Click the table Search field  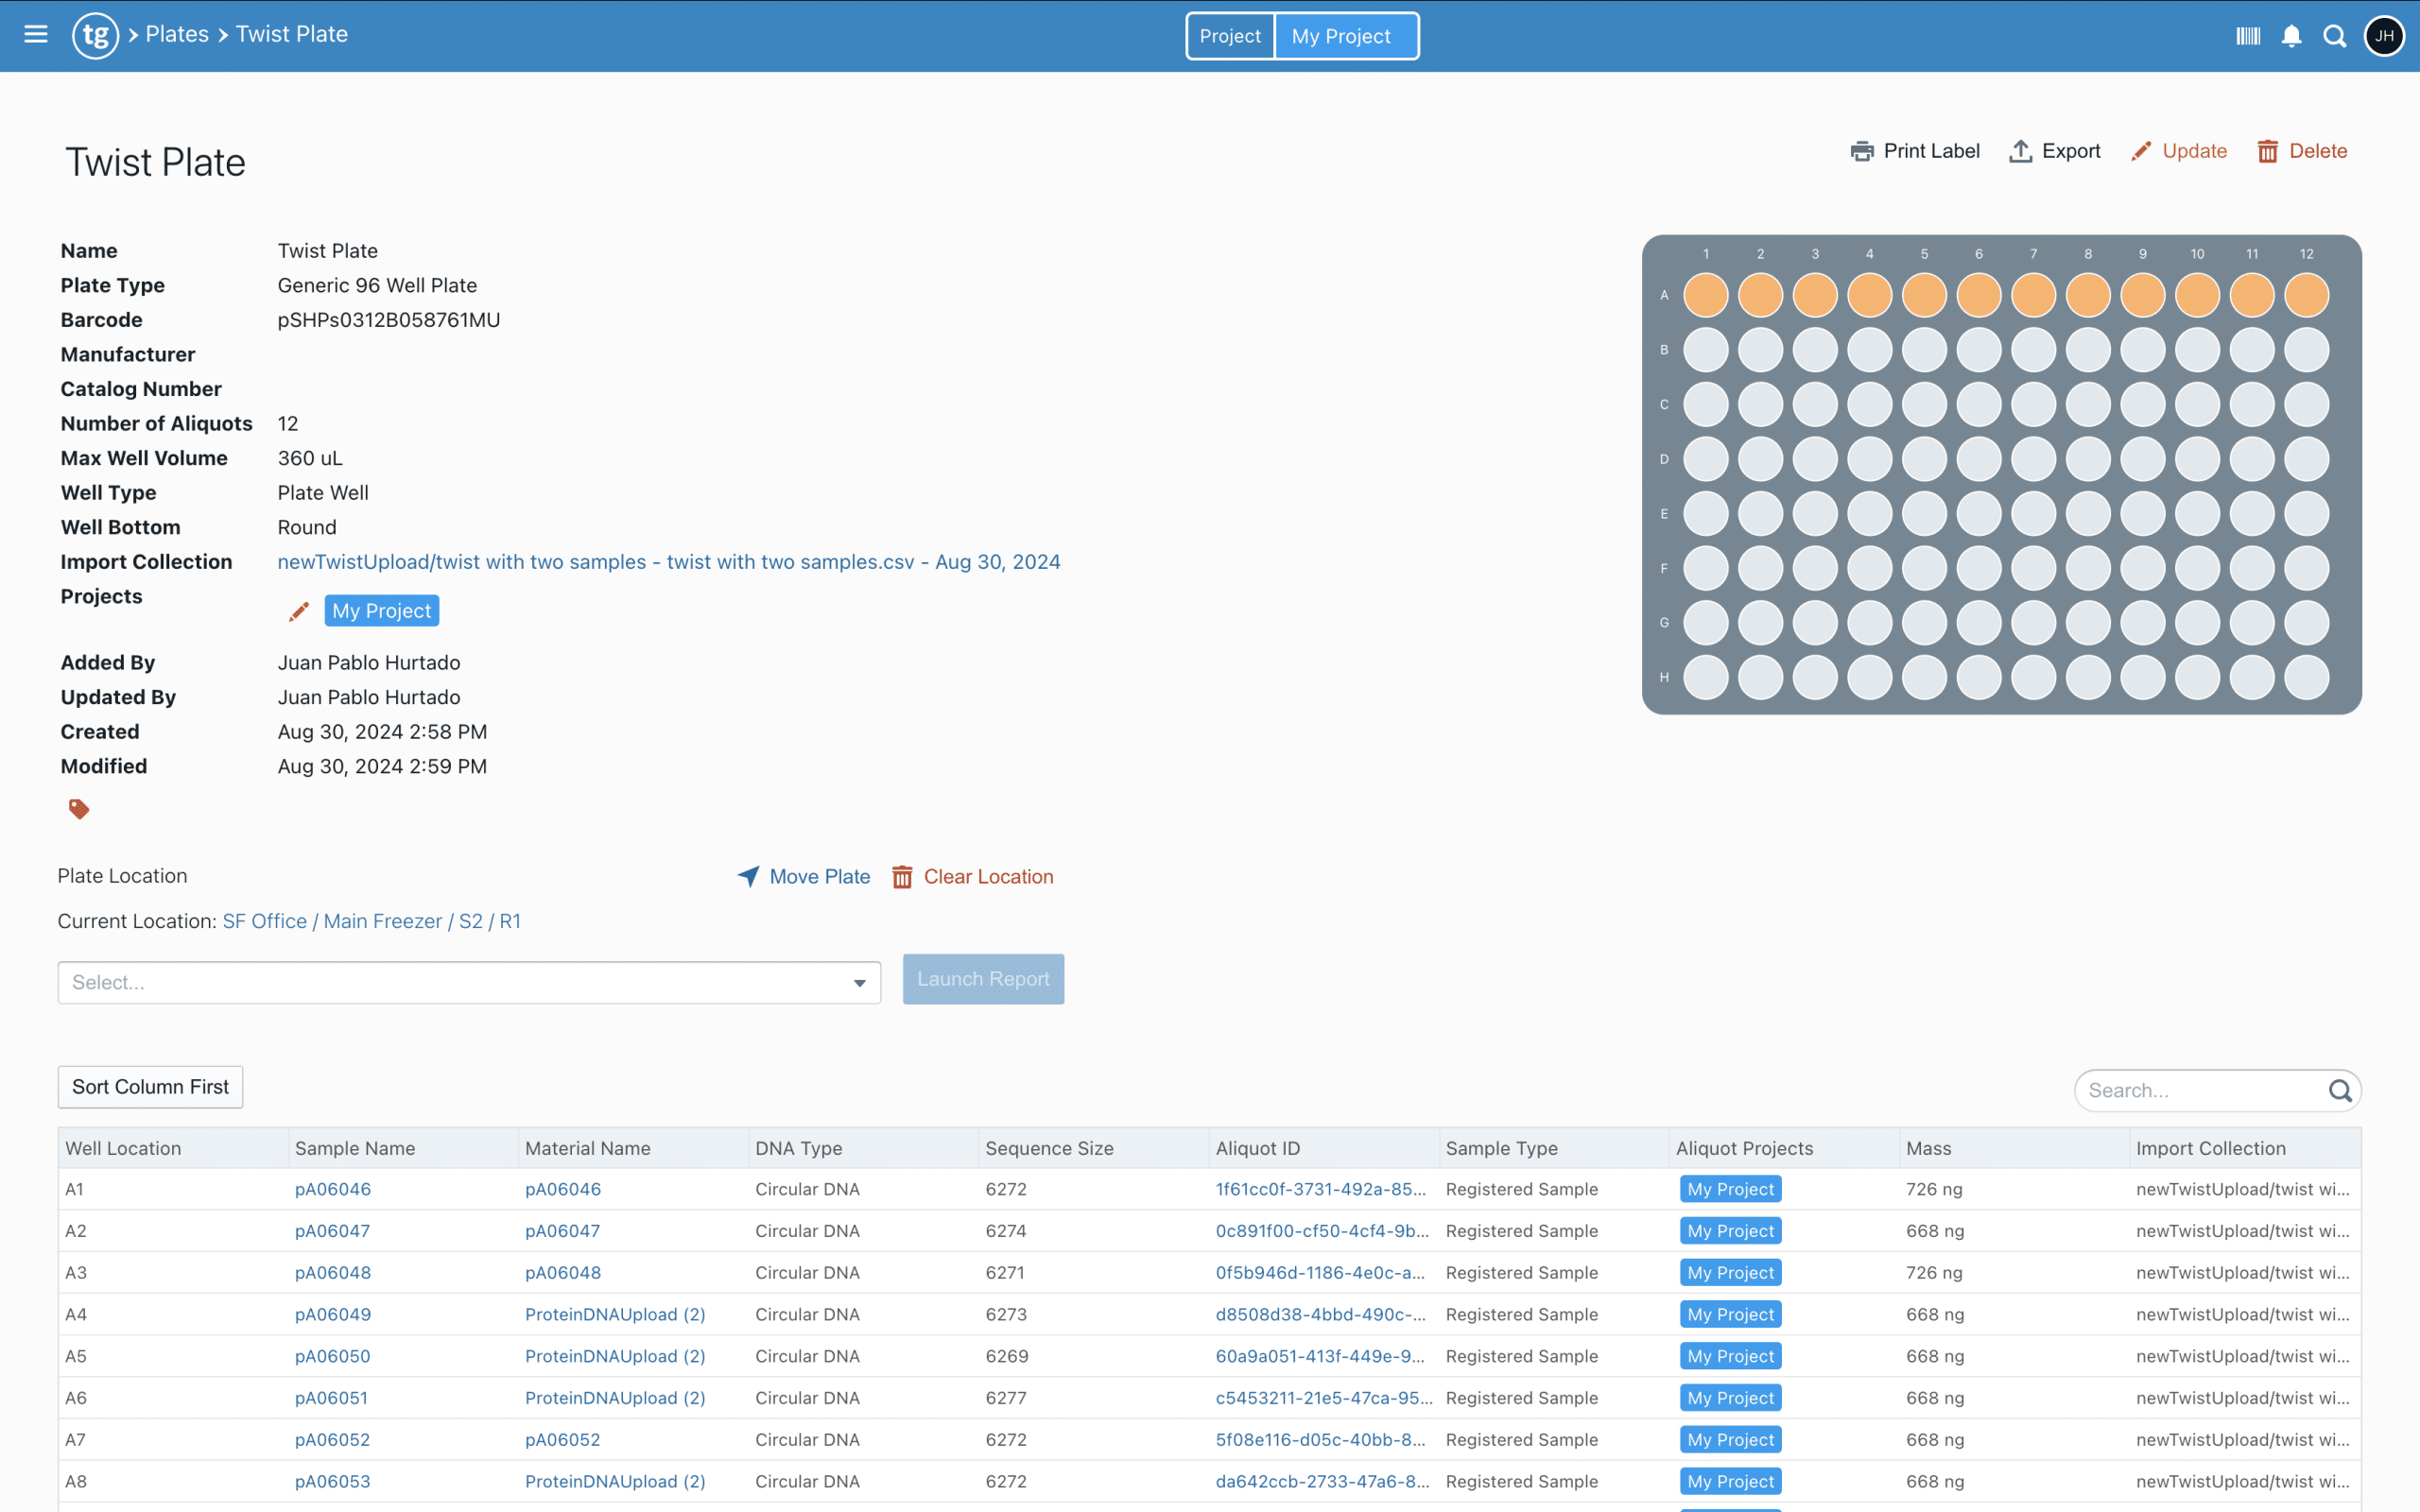point(2203,1090)
